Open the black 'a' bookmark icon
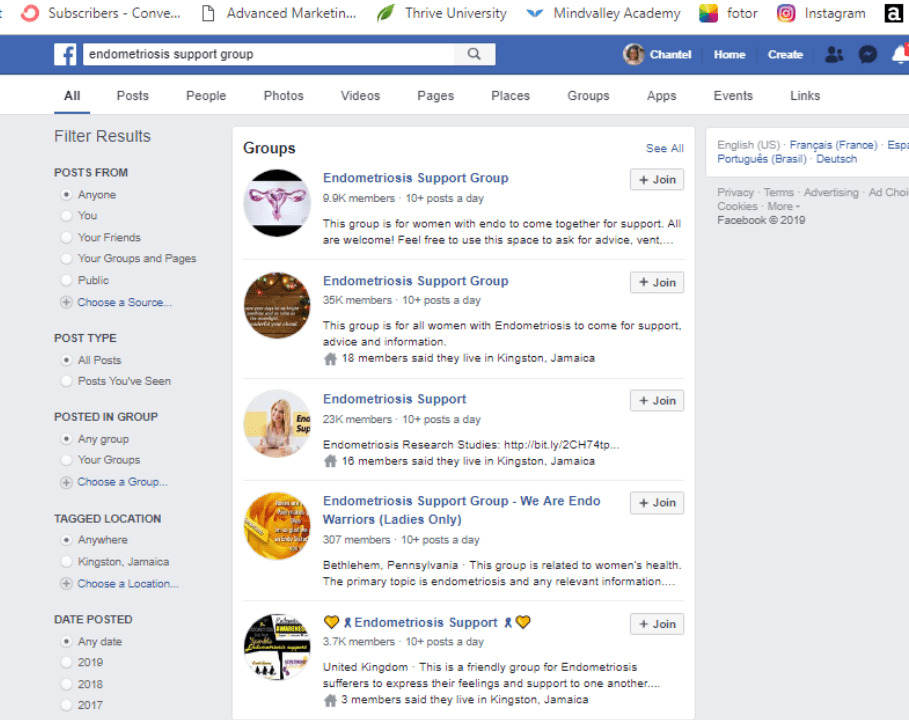 coord(893,13)
